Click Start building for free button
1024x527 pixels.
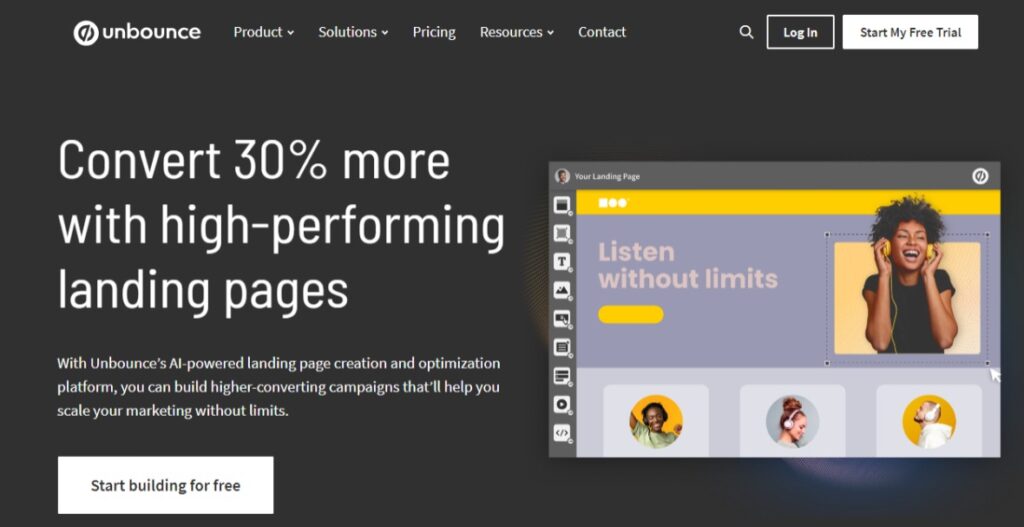[x=165, y=485]
